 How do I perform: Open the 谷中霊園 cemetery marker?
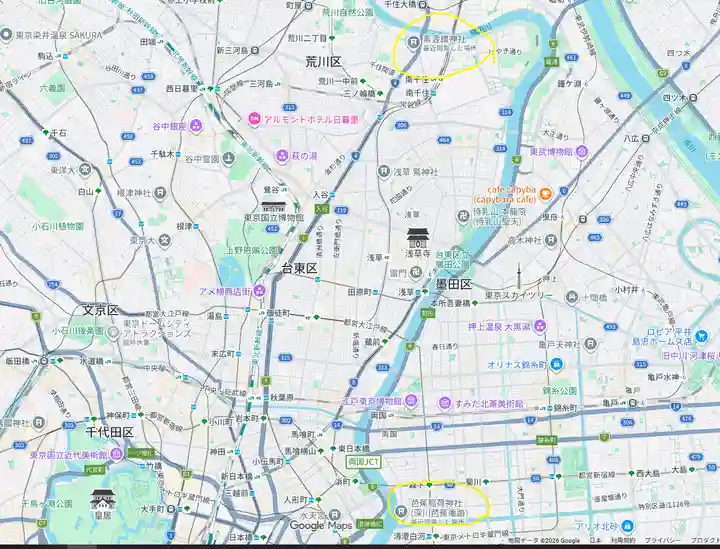tap(229, 159)
